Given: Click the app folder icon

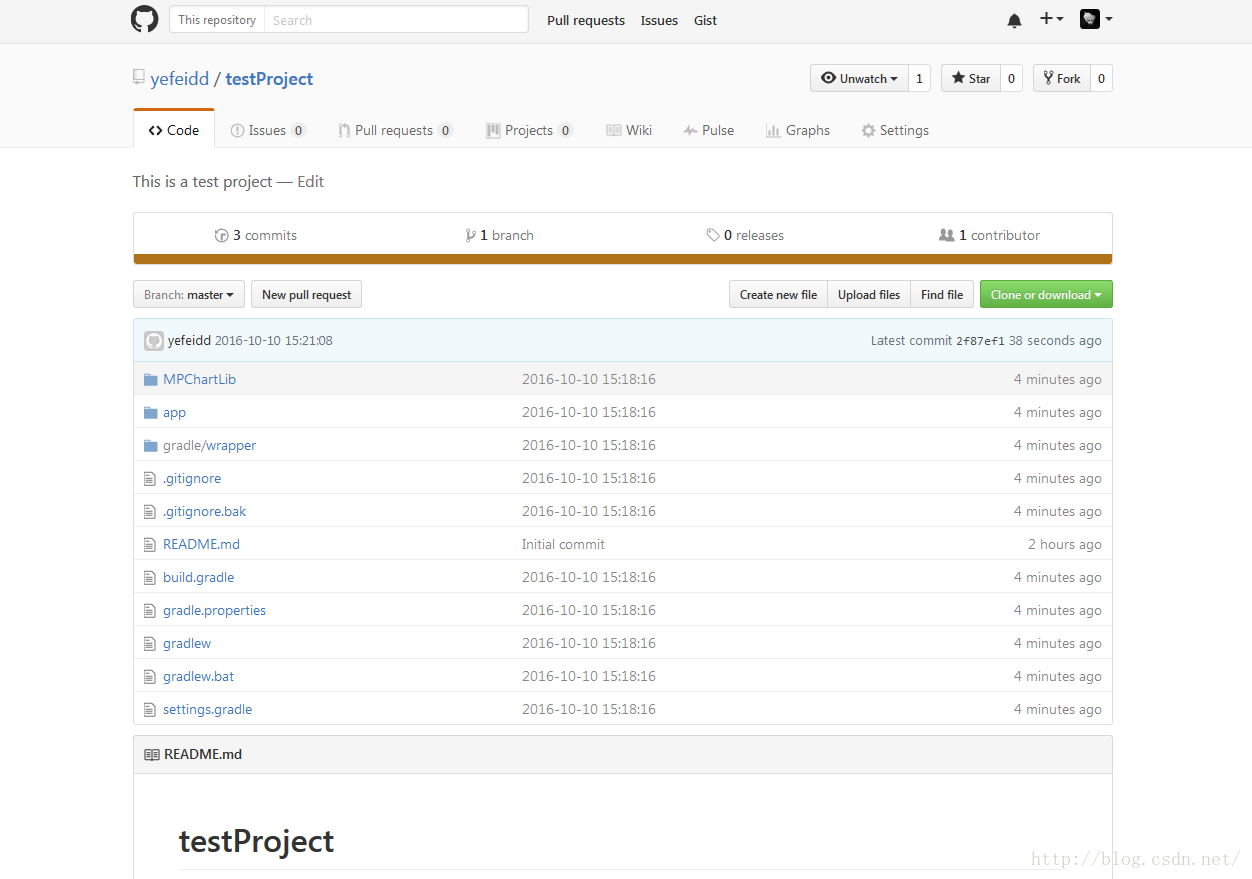Looking at the screenshot, I should (x=151, y=412).
